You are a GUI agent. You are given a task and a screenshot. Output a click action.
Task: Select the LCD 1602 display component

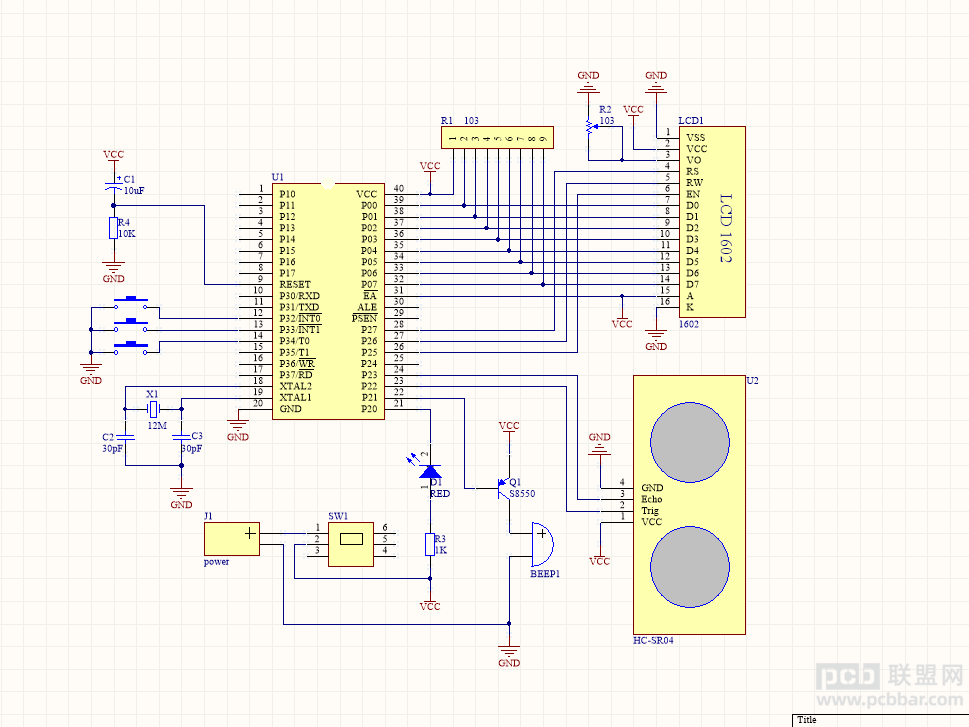[x=712, y=222]
